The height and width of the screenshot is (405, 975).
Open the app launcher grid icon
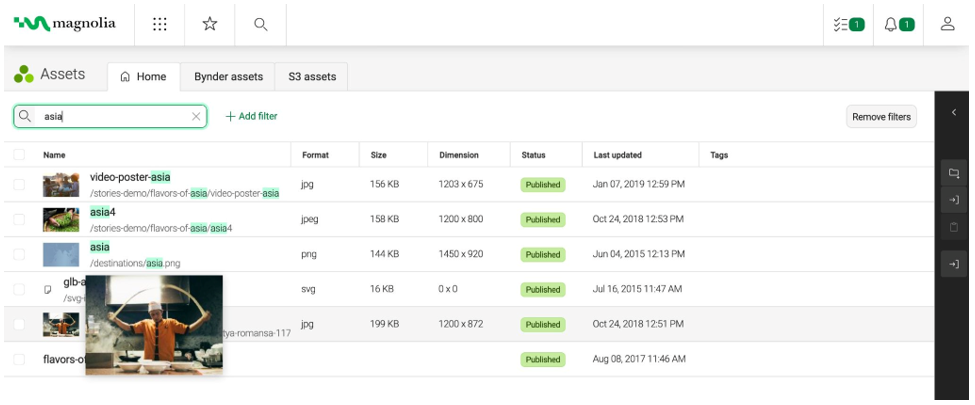(160, 24)
